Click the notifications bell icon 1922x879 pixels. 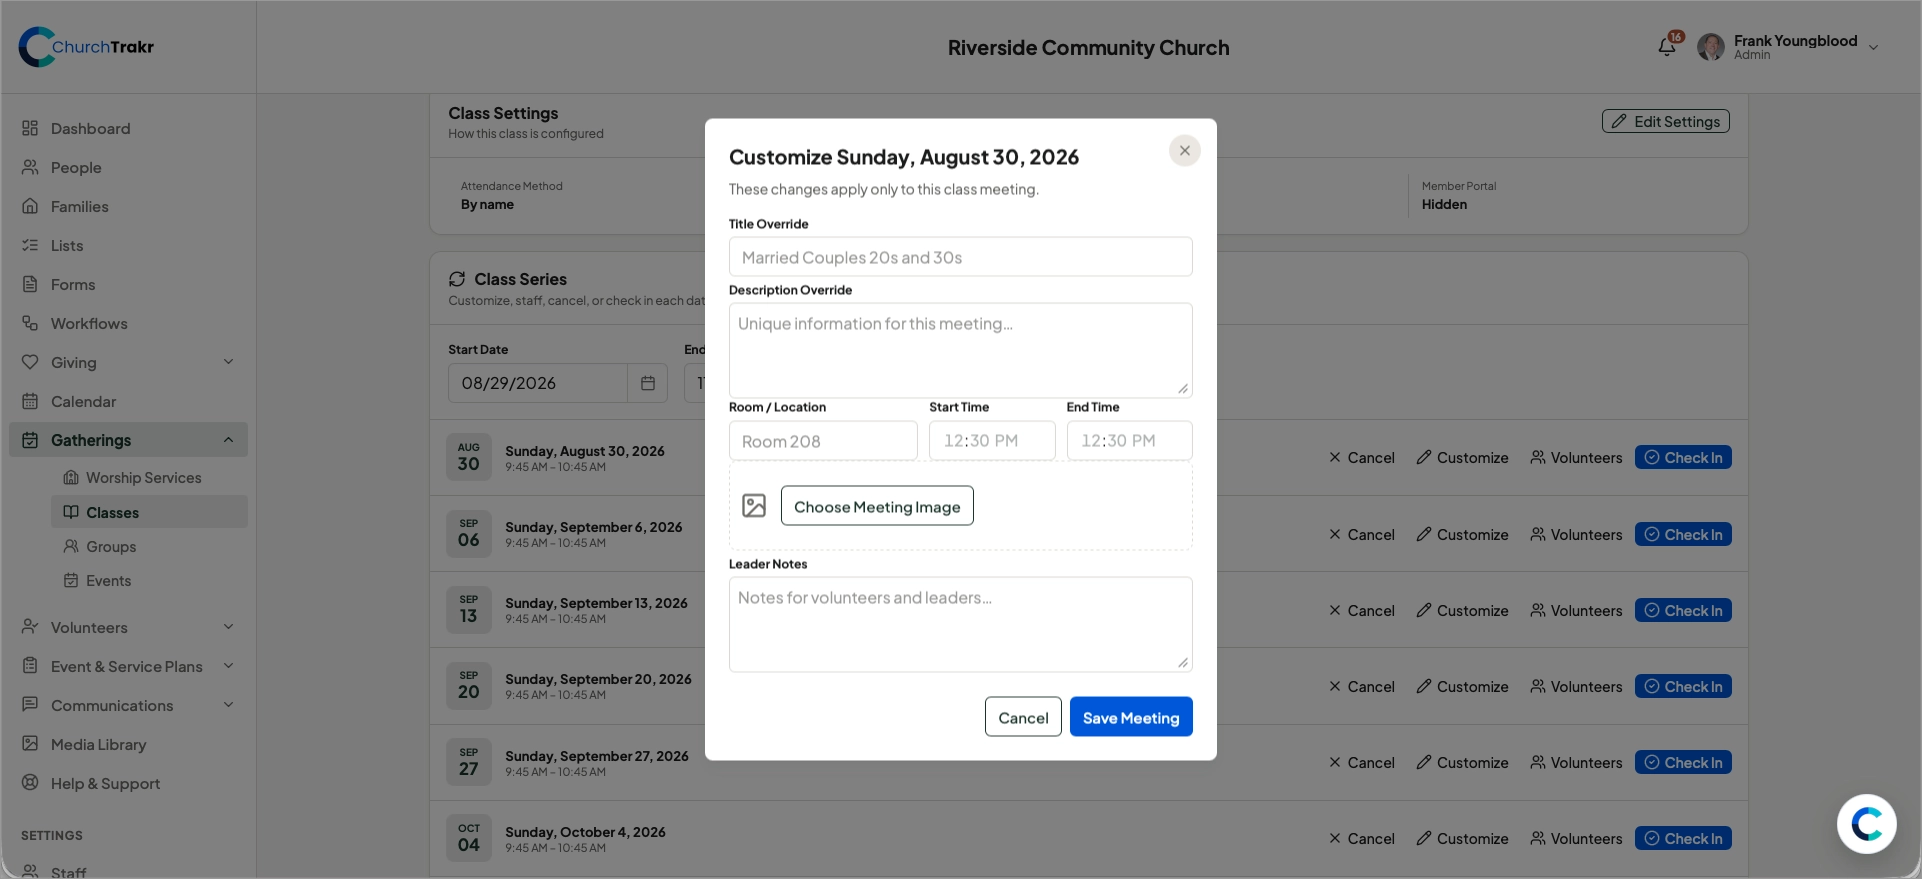(x=1666, y=47)
